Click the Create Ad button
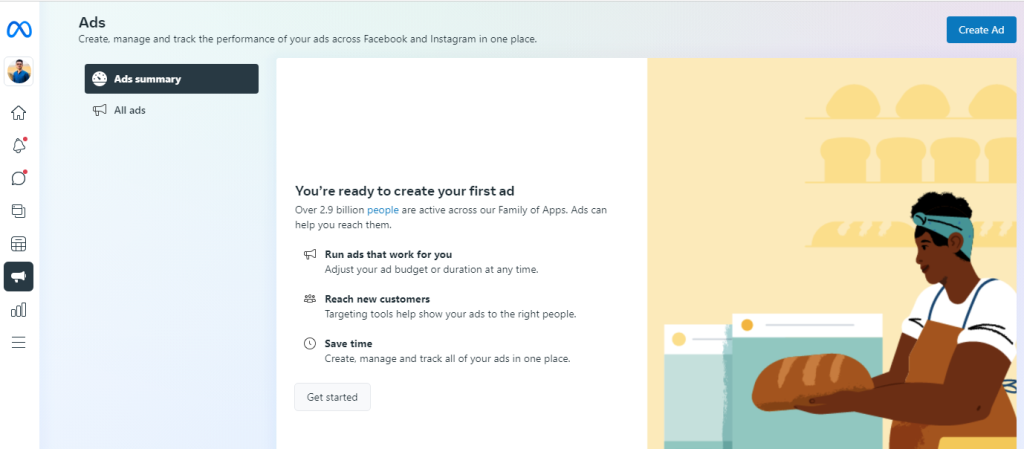This screenshot has width=1024, height=449. tap(981, 30)
